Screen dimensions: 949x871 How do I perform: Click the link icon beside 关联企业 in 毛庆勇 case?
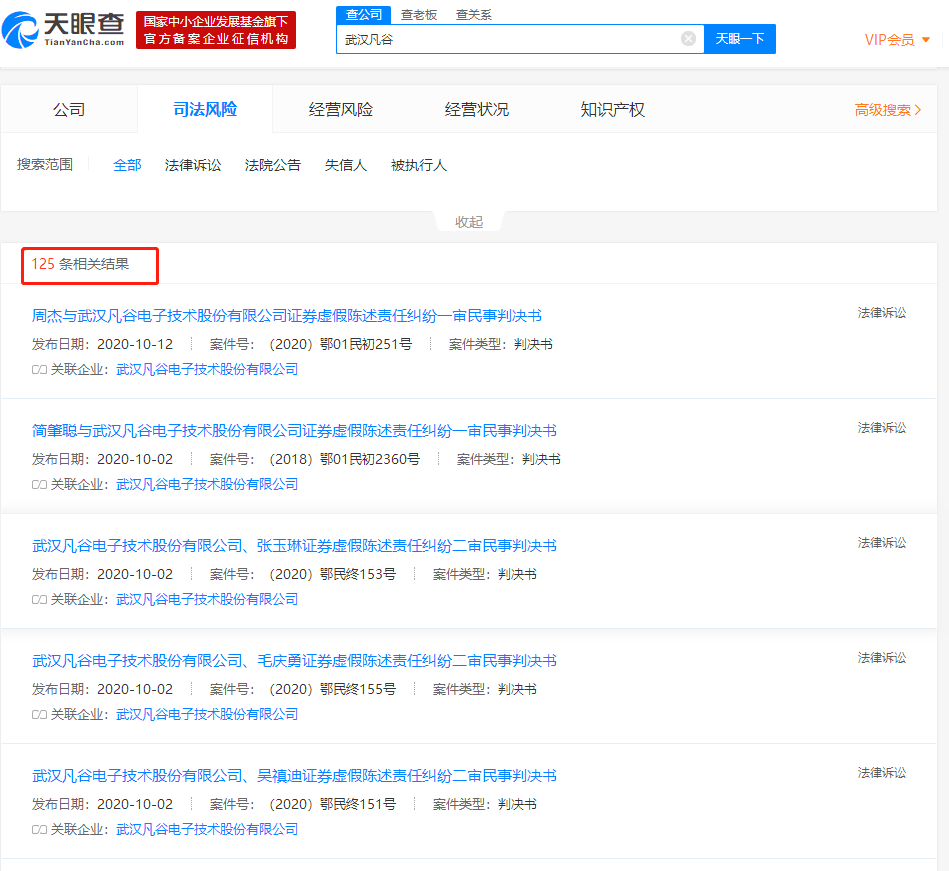tap(39, 715)
